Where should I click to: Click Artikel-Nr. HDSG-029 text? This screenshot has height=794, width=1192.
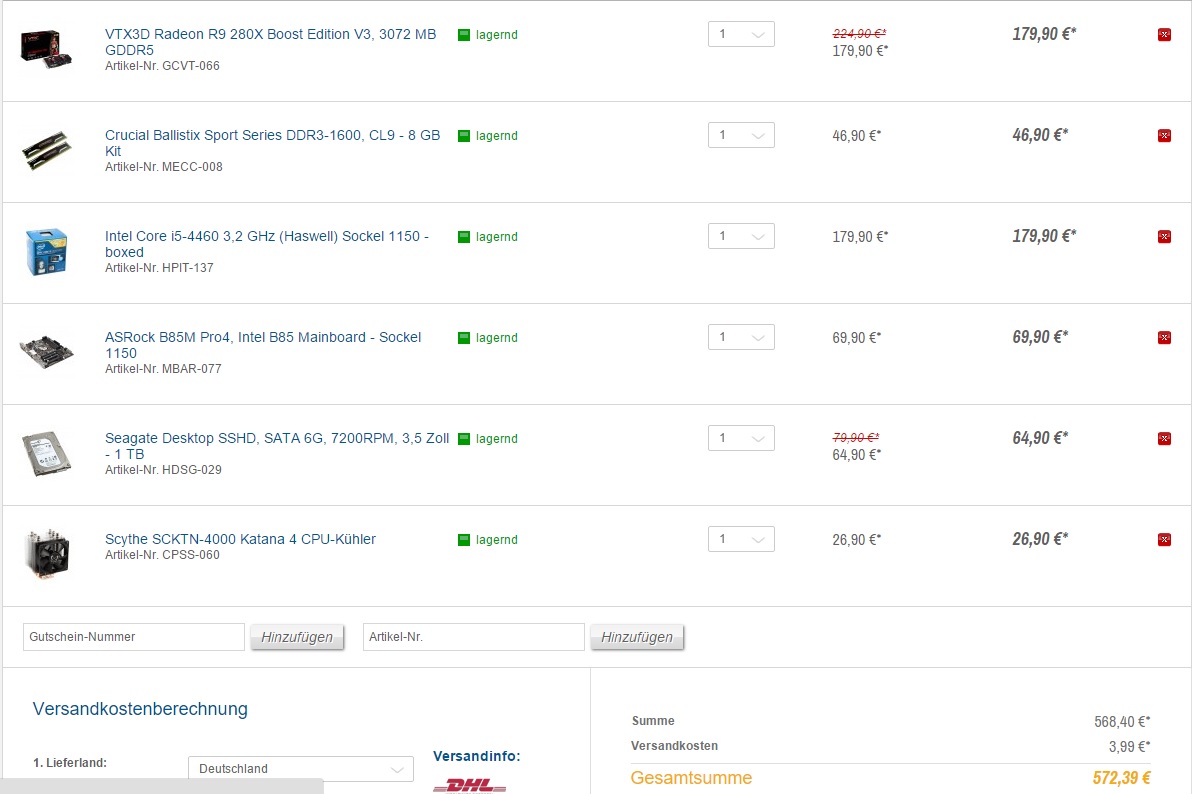pos(163,470)
